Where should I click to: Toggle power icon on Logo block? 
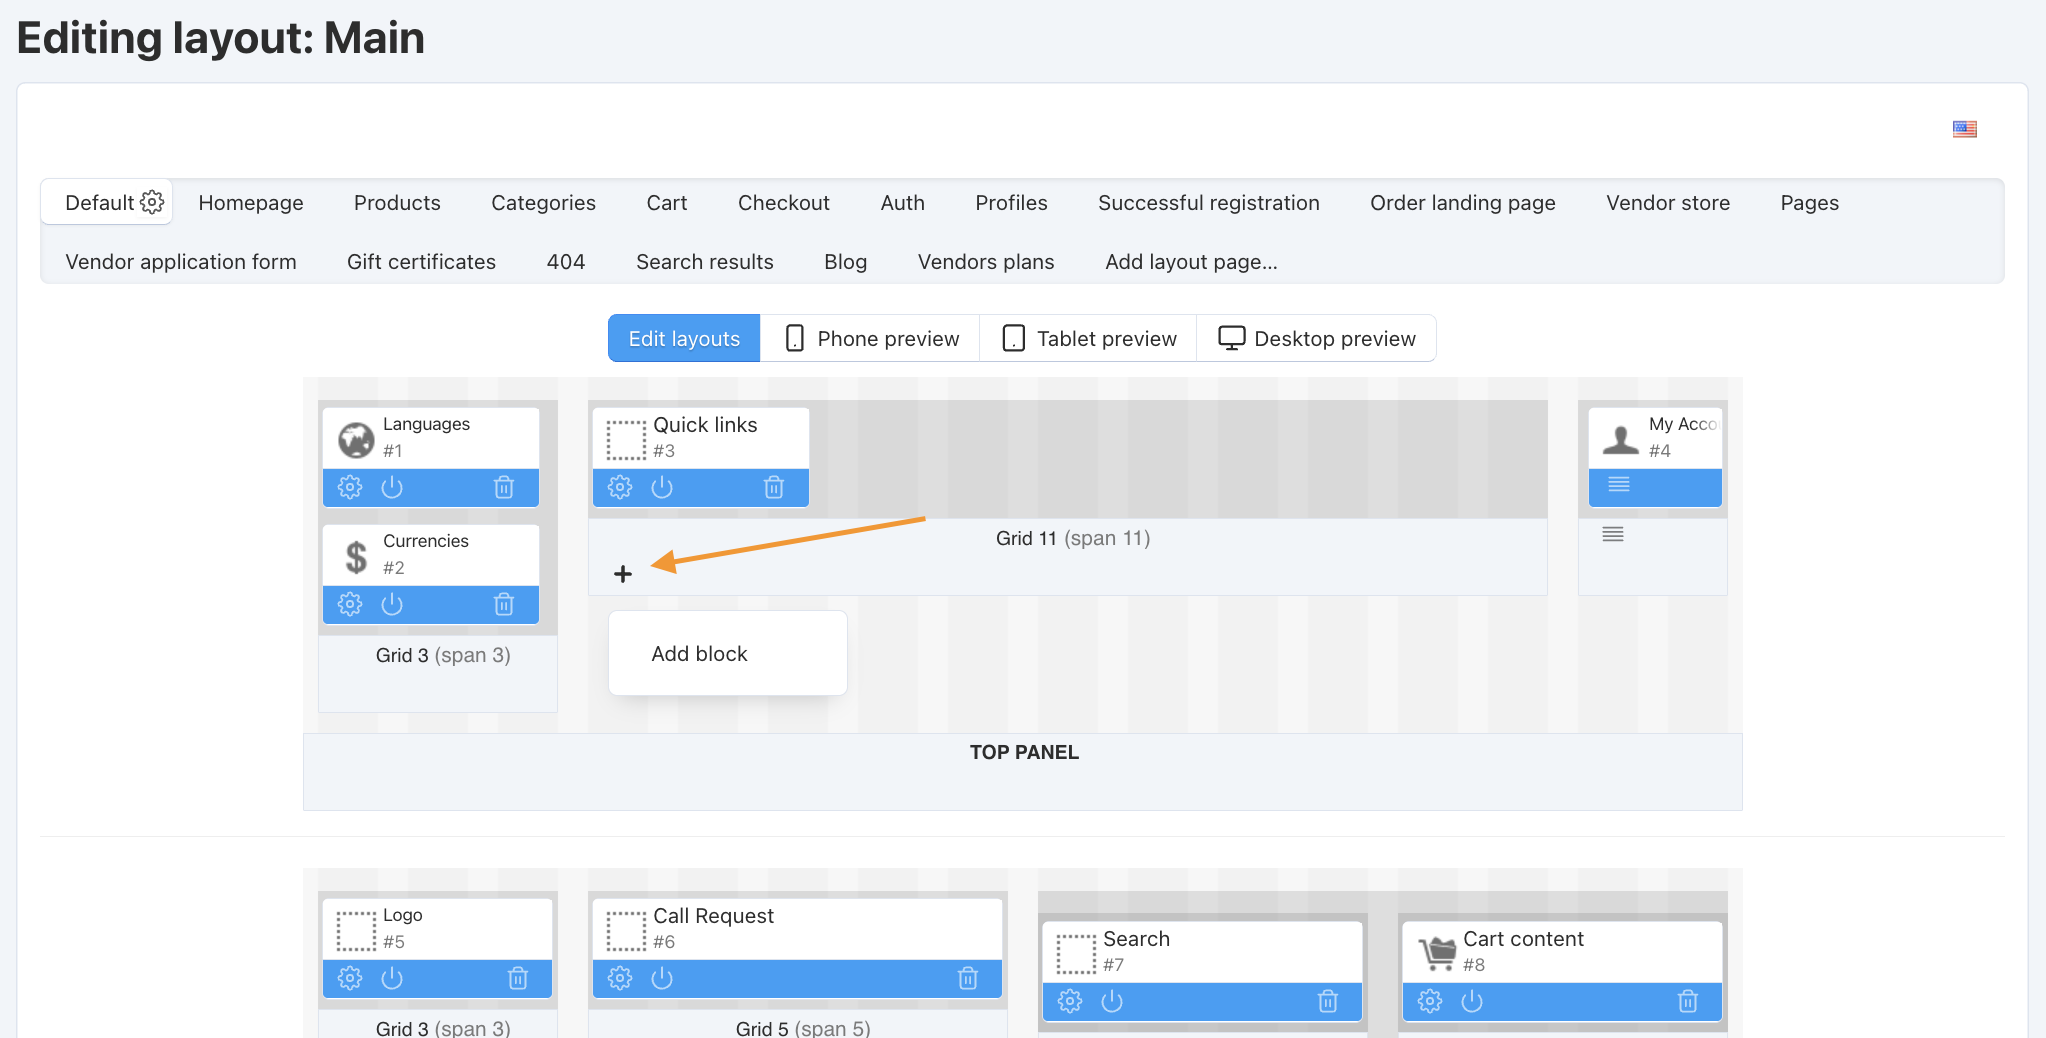(392, 978)
